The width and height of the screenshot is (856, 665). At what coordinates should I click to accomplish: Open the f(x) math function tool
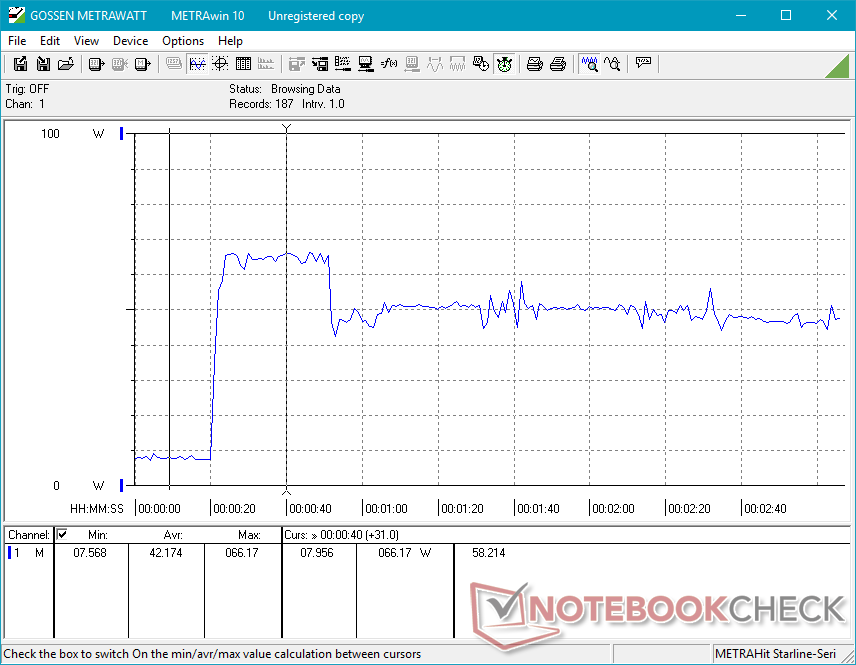pyautogui.click(x=389, y=64)
